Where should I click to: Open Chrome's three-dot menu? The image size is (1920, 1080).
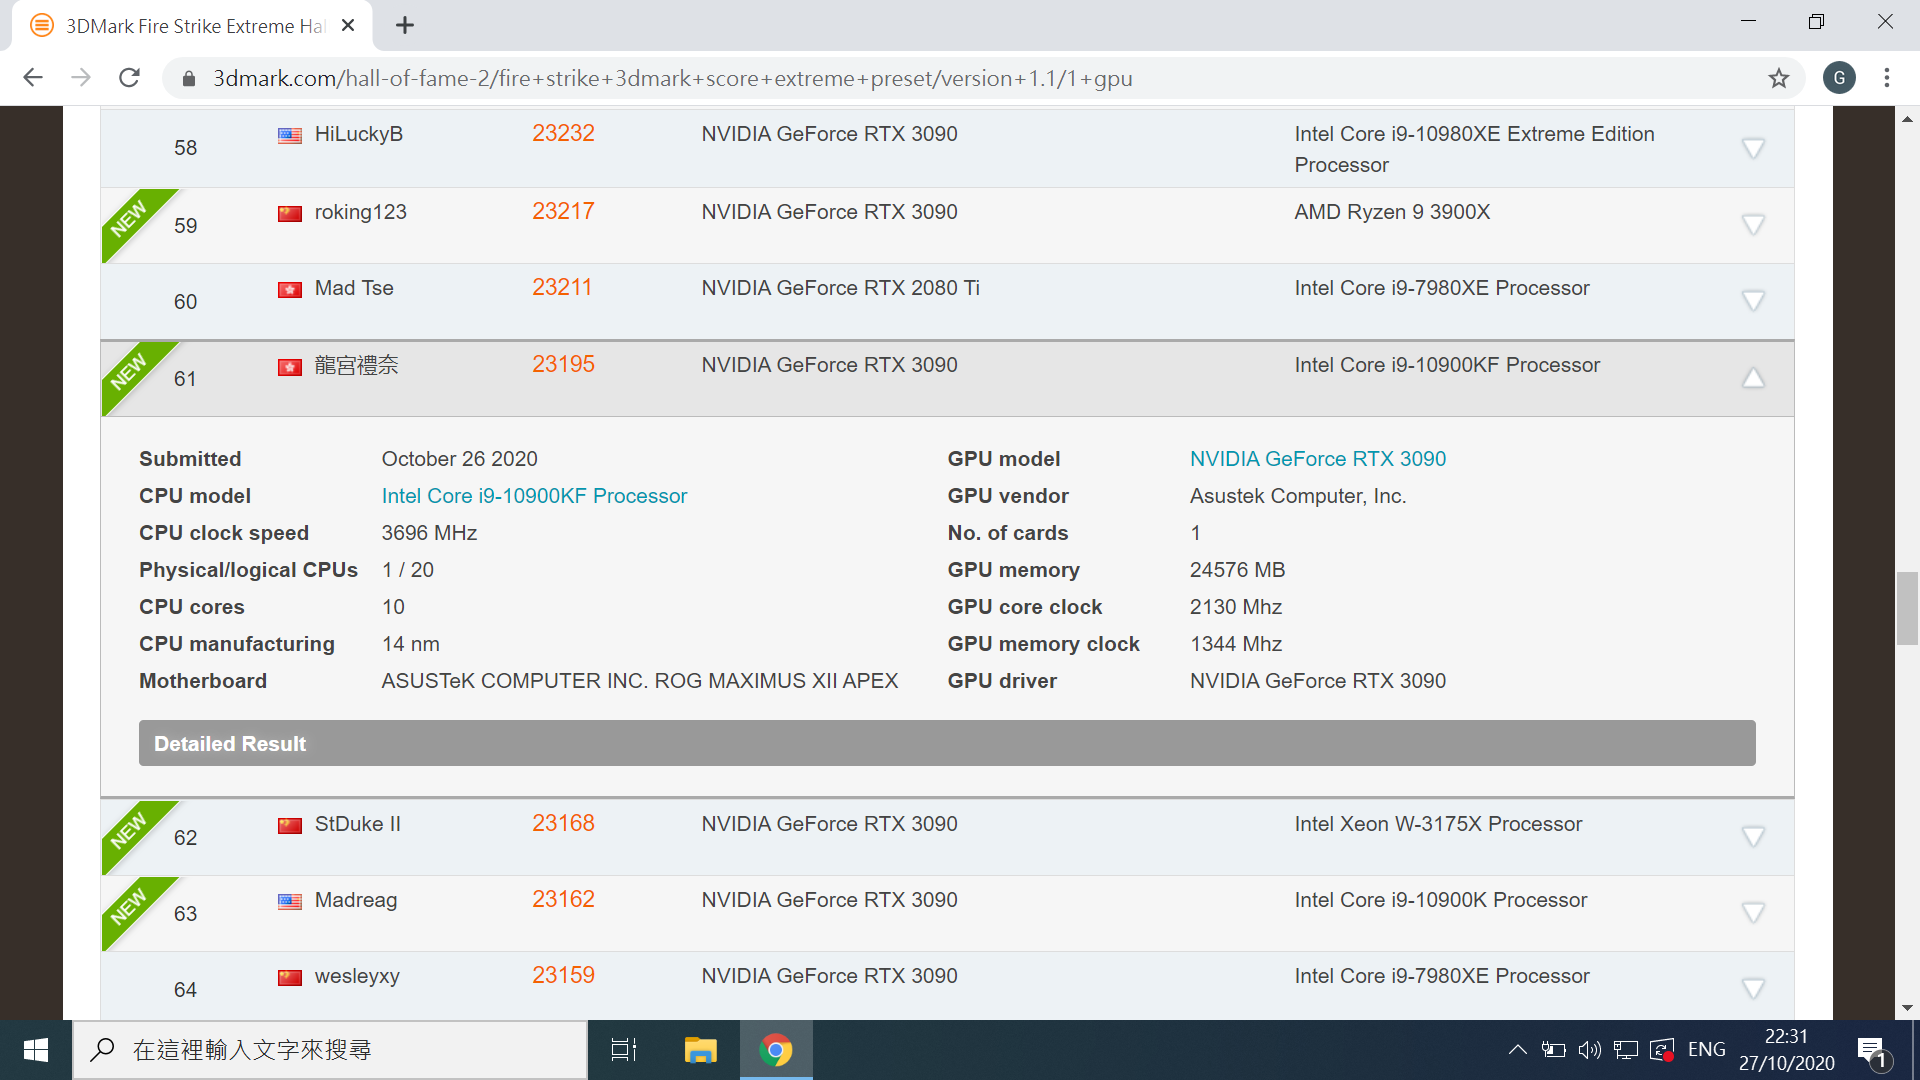[x=1887, y=78]
